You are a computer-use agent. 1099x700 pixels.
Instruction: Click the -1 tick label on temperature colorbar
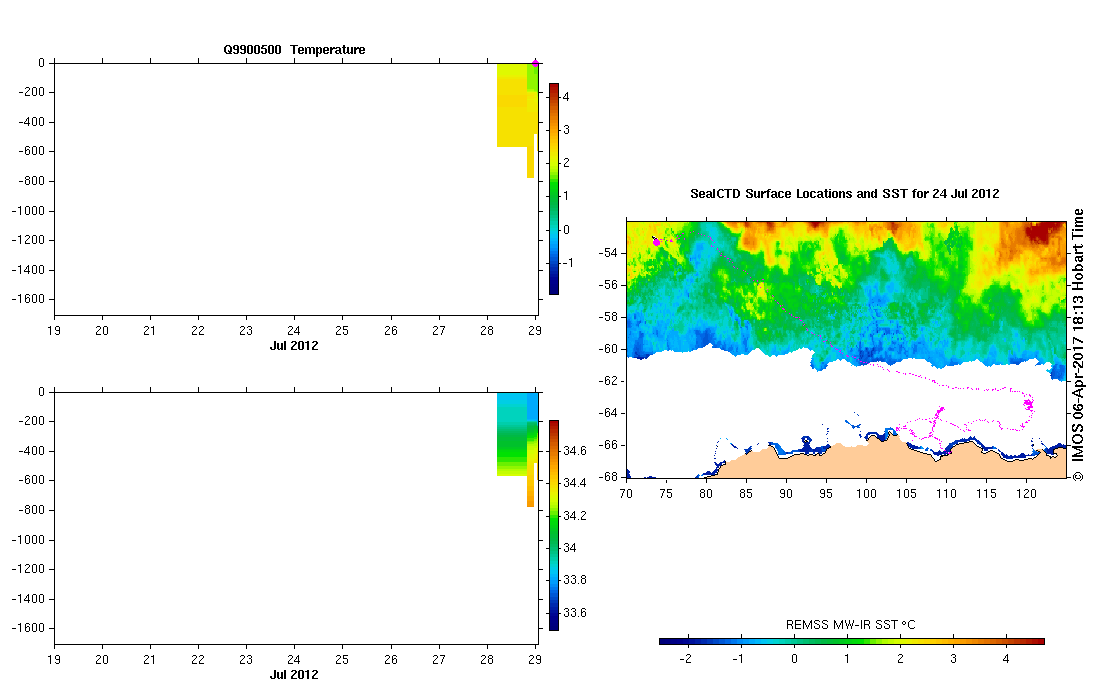[568, 263]
